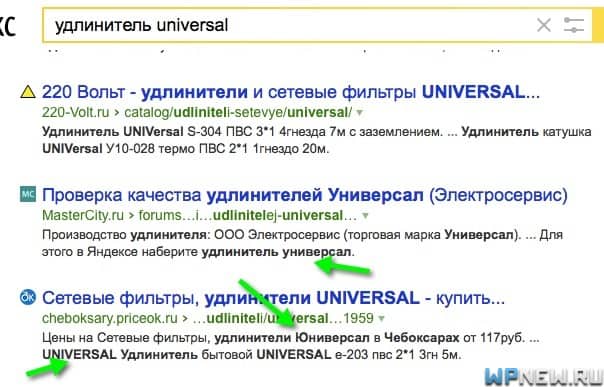
Task: Expand dropdown arrow after MasterCity.ru URL
Action: (365, 216)
